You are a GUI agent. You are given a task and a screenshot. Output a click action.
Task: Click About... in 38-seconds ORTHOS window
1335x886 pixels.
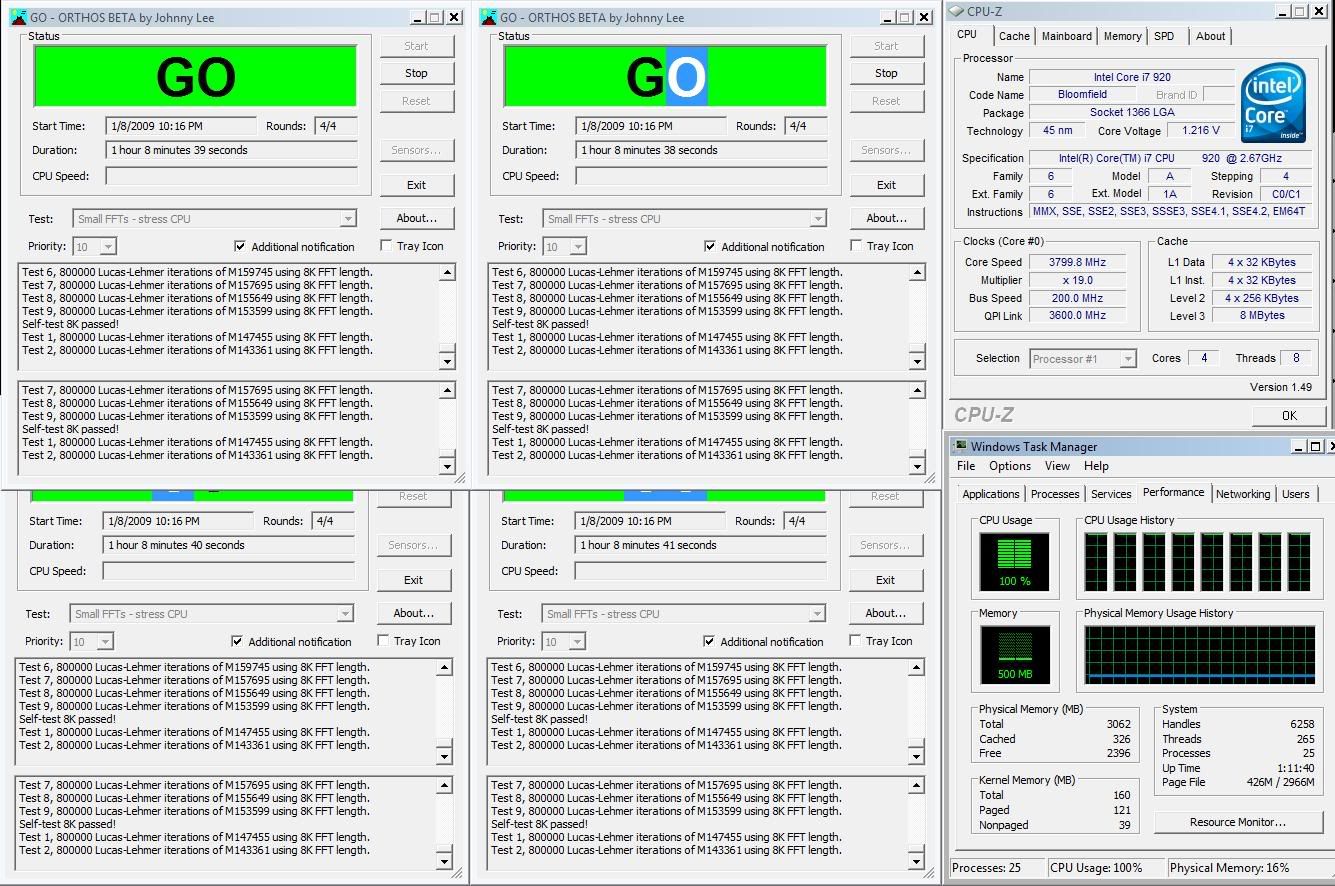[886, 218]
